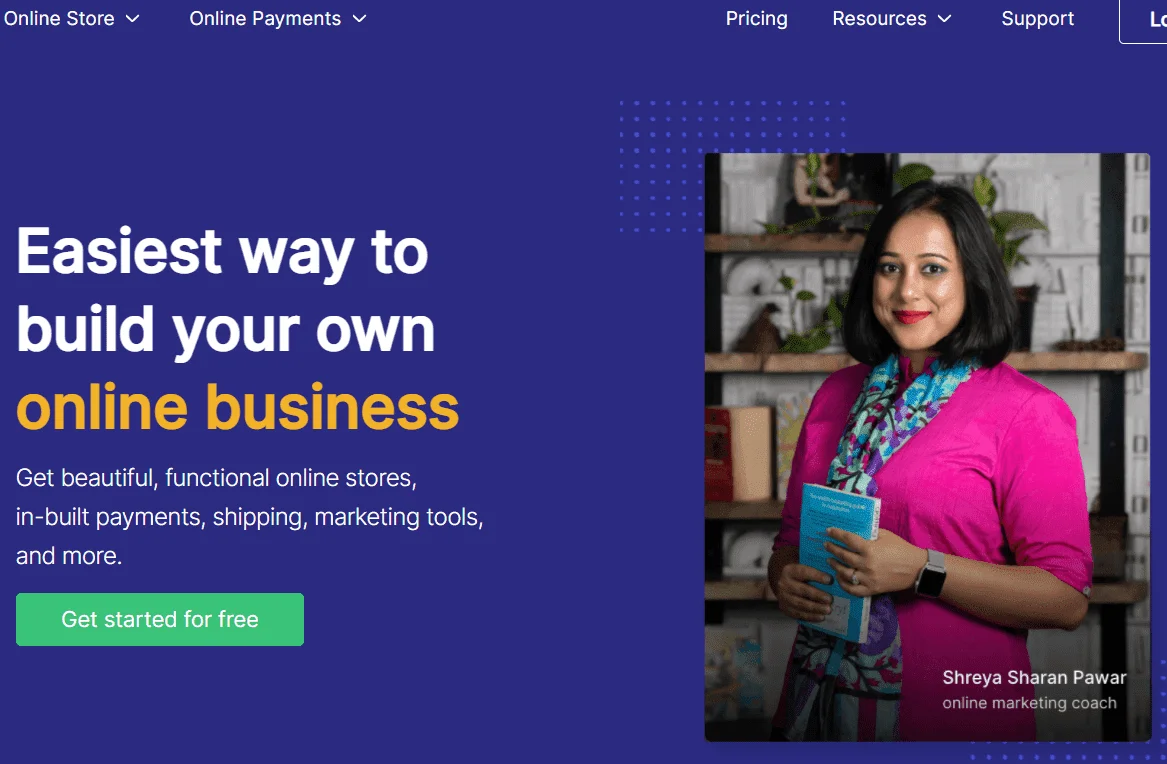Click the blue book held in photo
Screen dimensions: 1167x764
[839, 560]
